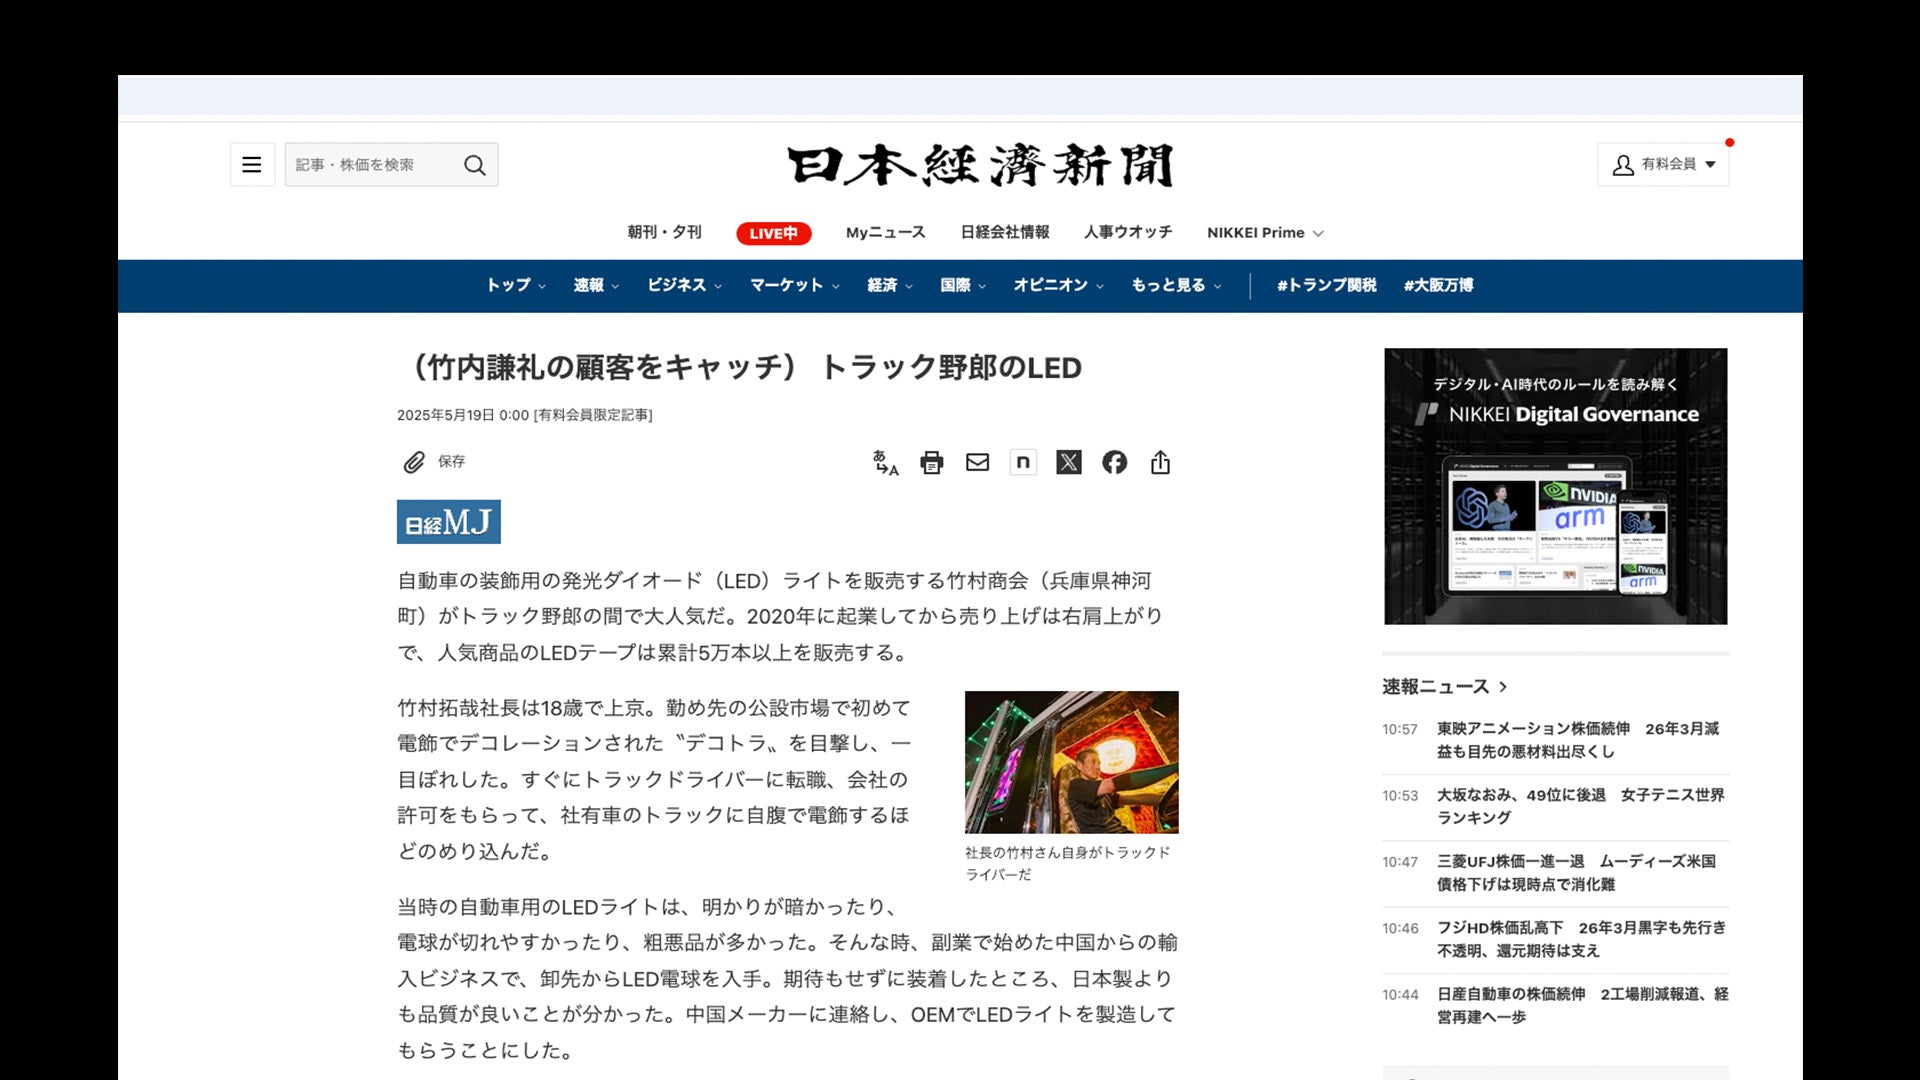Share article on note icon

pos(1022,462)
